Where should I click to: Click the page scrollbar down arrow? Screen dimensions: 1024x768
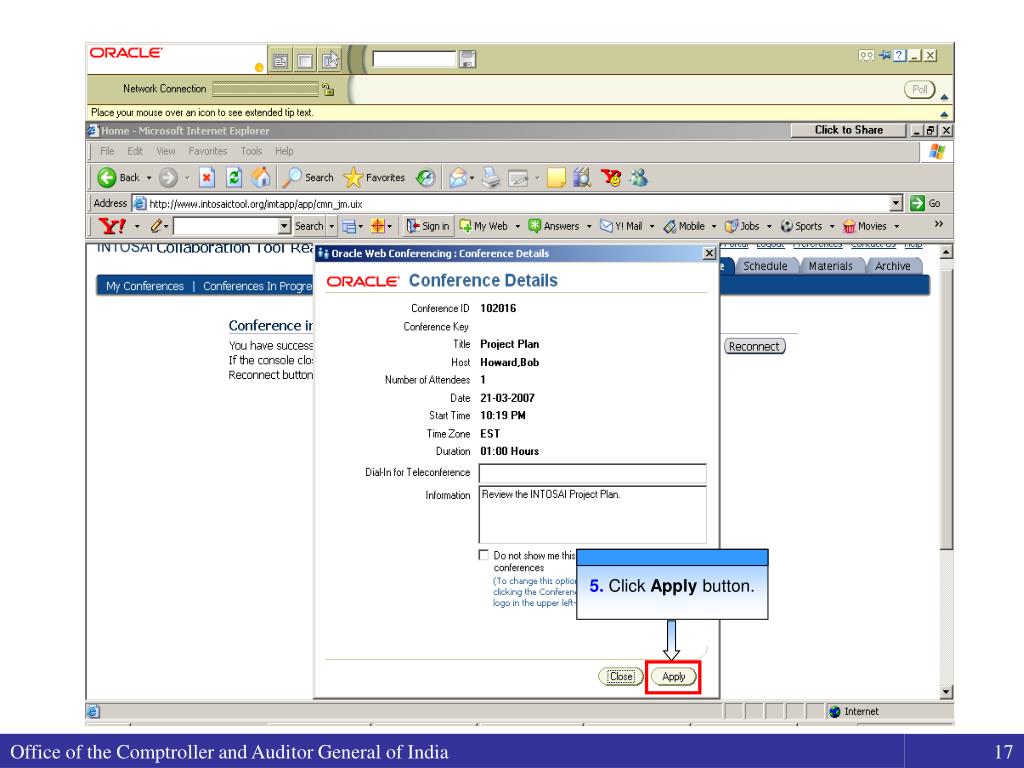click(946, 692)
